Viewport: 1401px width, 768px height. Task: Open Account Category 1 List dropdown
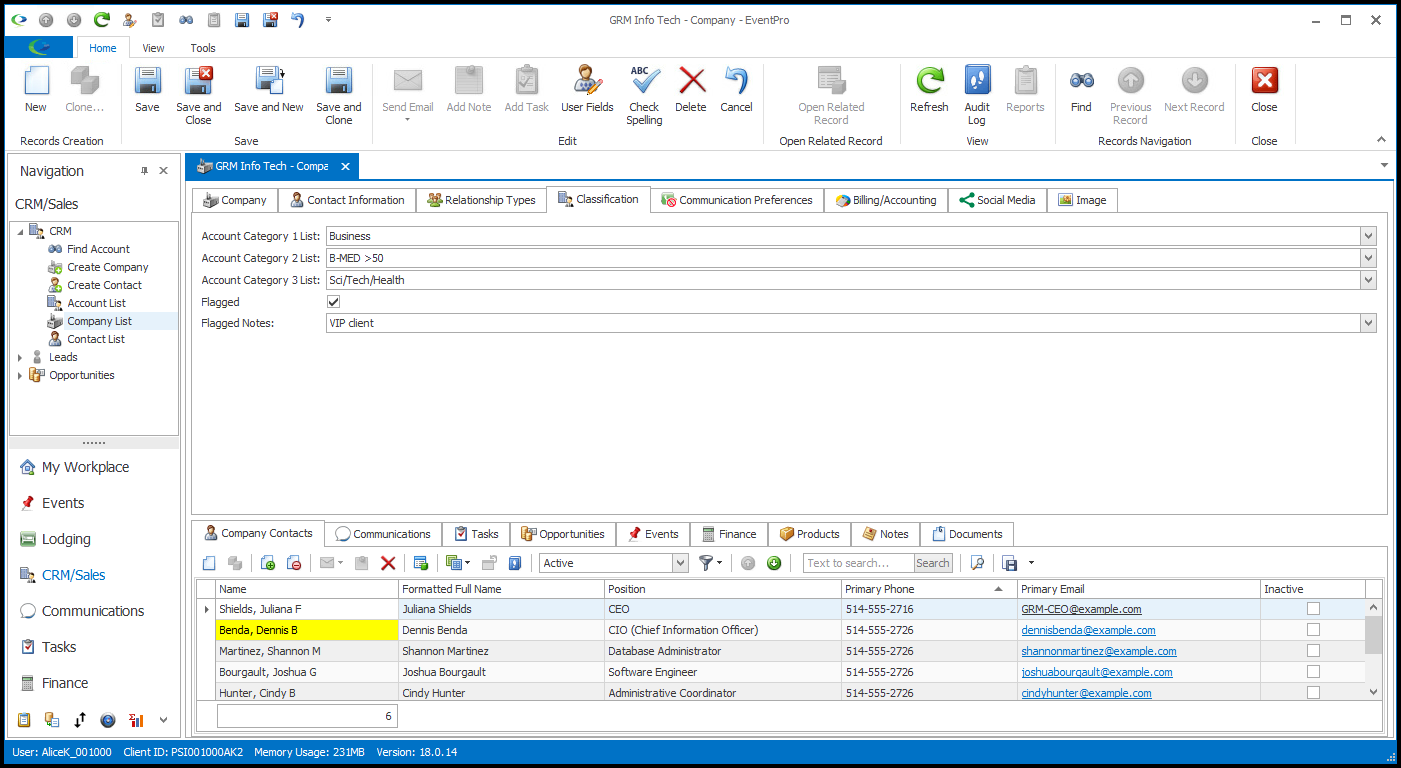pyautogui.click(x=1368, y=236)
